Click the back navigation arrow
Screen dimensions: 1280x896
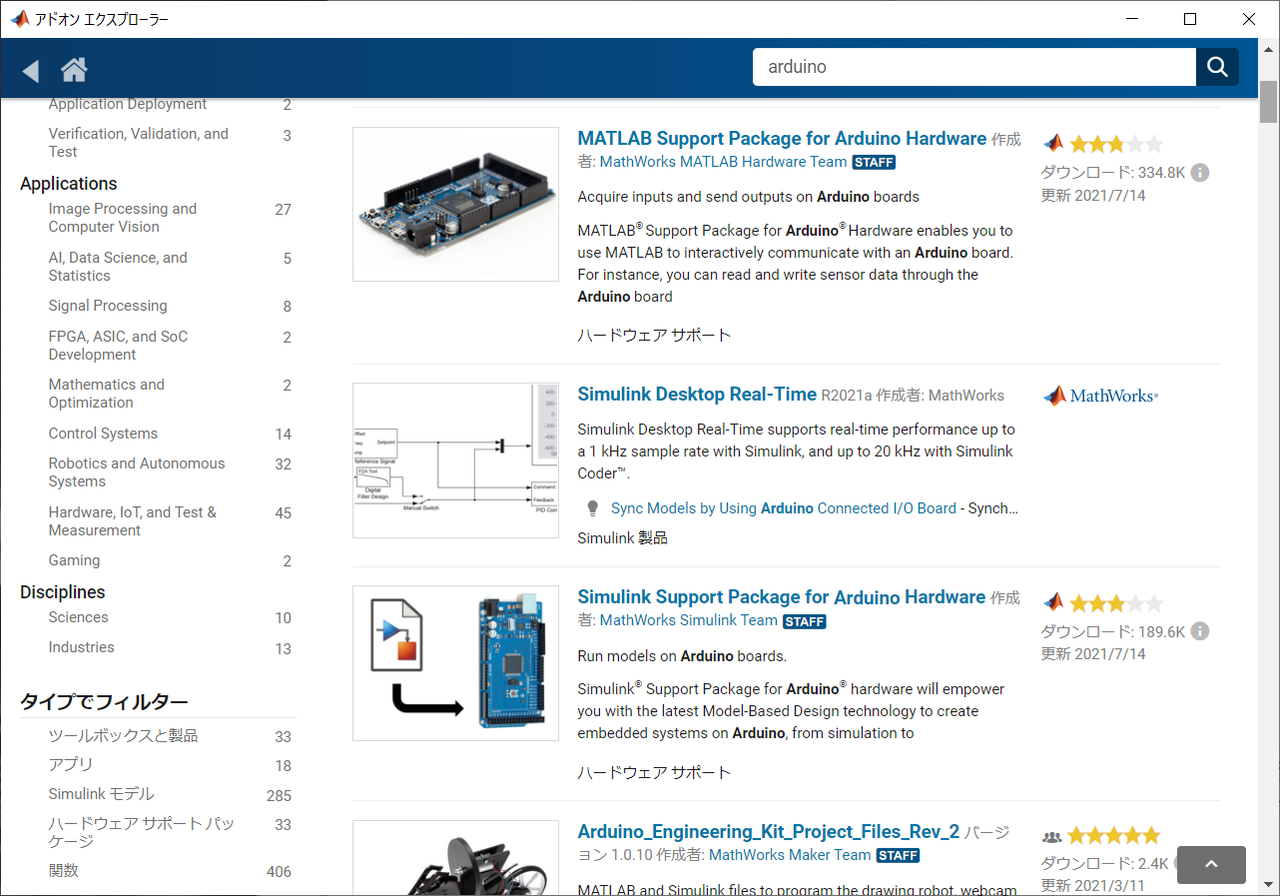30,70
